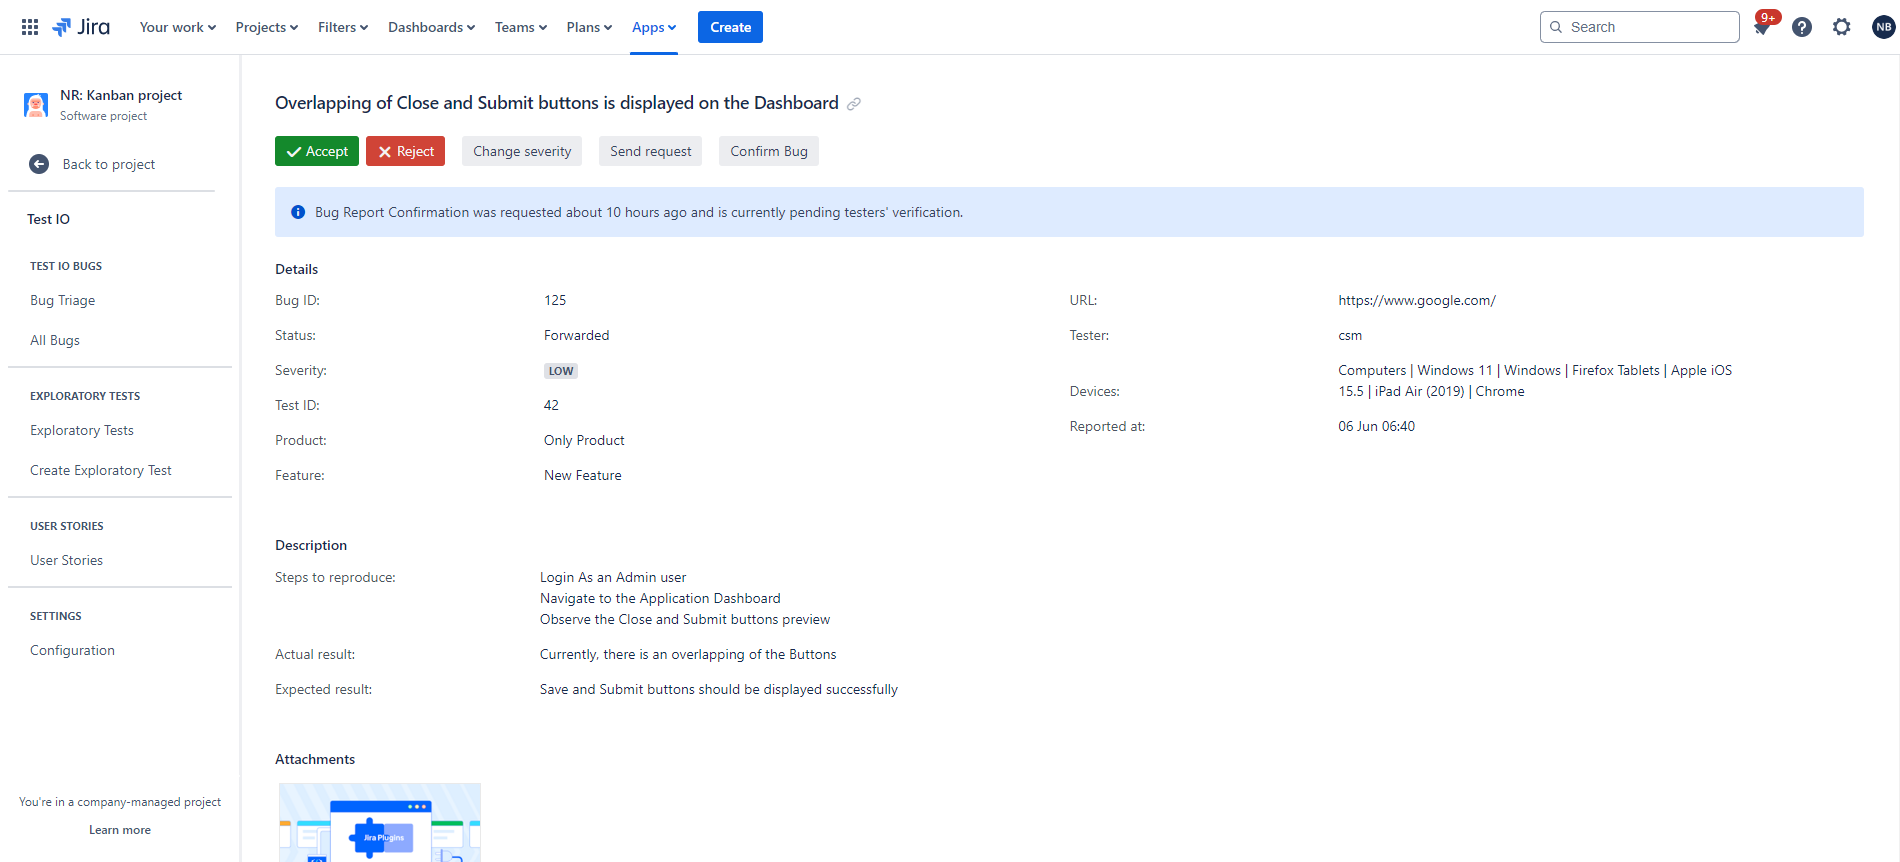The width and height of the screenshot is (1900, 862).
Task: Click the Change severity button
Action: pyautogui.click(x=522, y=151)
